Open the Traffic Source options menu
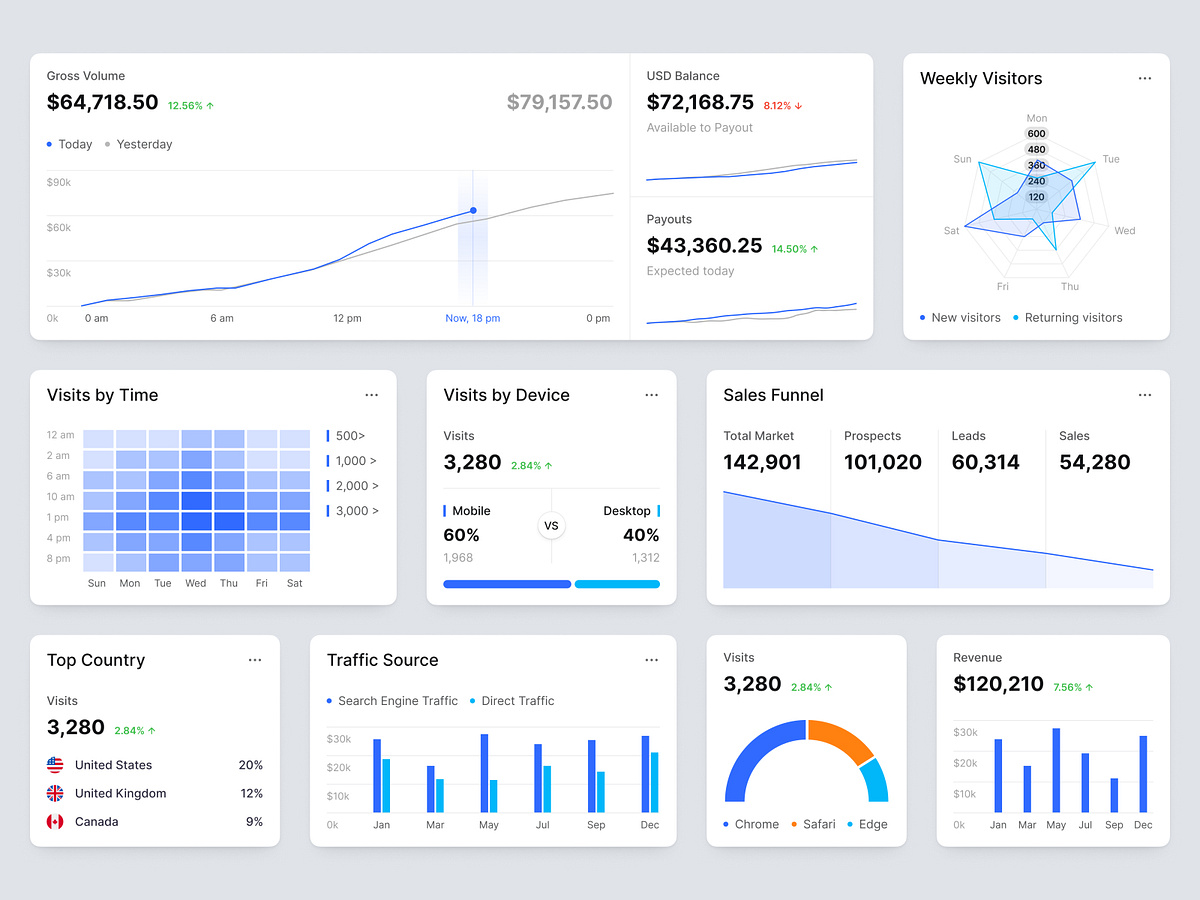This screenshot has width=1200, height=900. [651, 660]
